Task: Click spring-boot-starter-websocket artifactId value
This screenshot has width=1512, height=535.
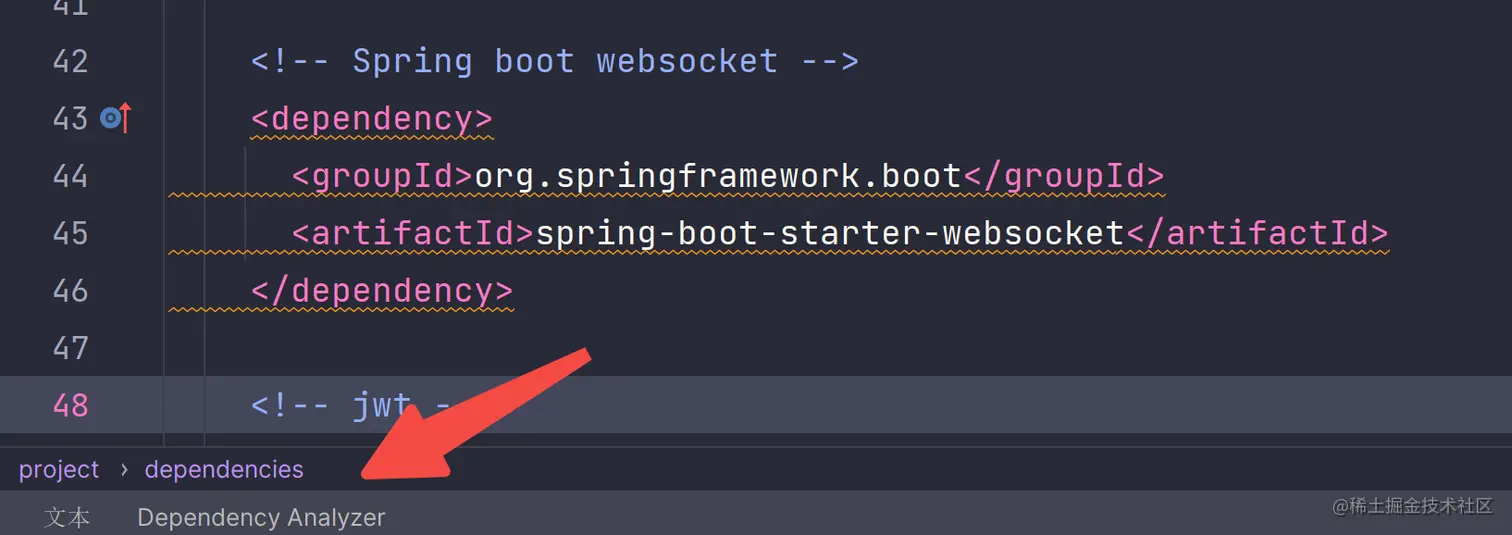Action: click(830, 233)
